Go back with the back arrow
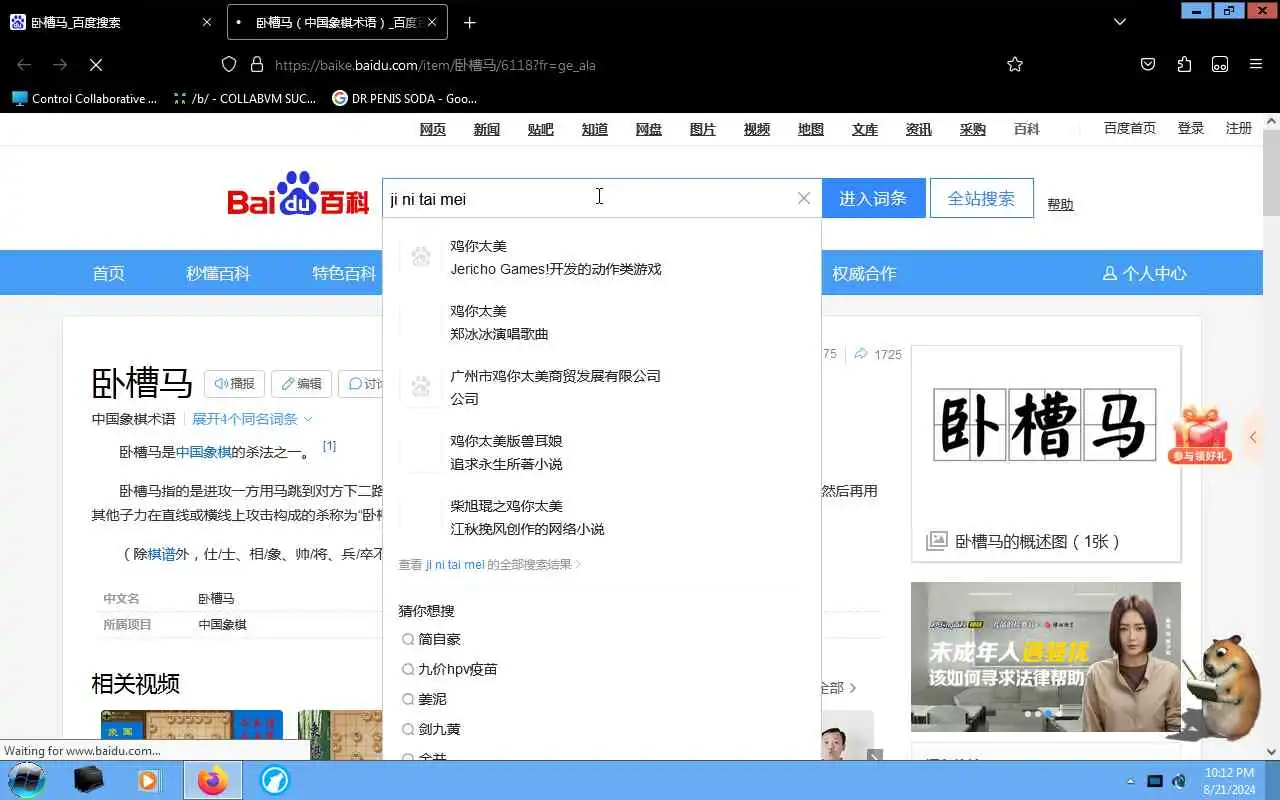This screenshot has width=1280, height=800. click(x=24, y=64)
